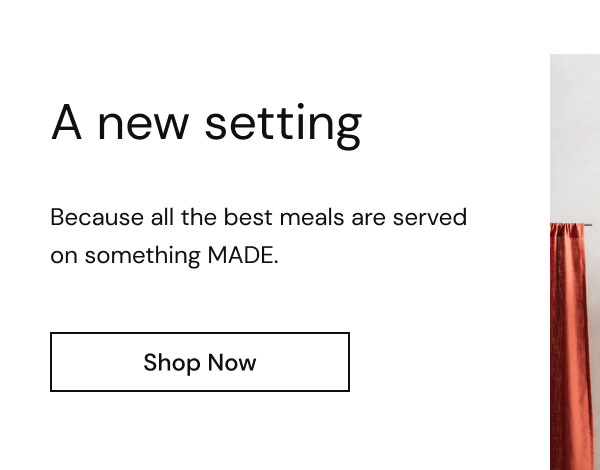Click the word "on" starting the second line

[x=64, y=256]
